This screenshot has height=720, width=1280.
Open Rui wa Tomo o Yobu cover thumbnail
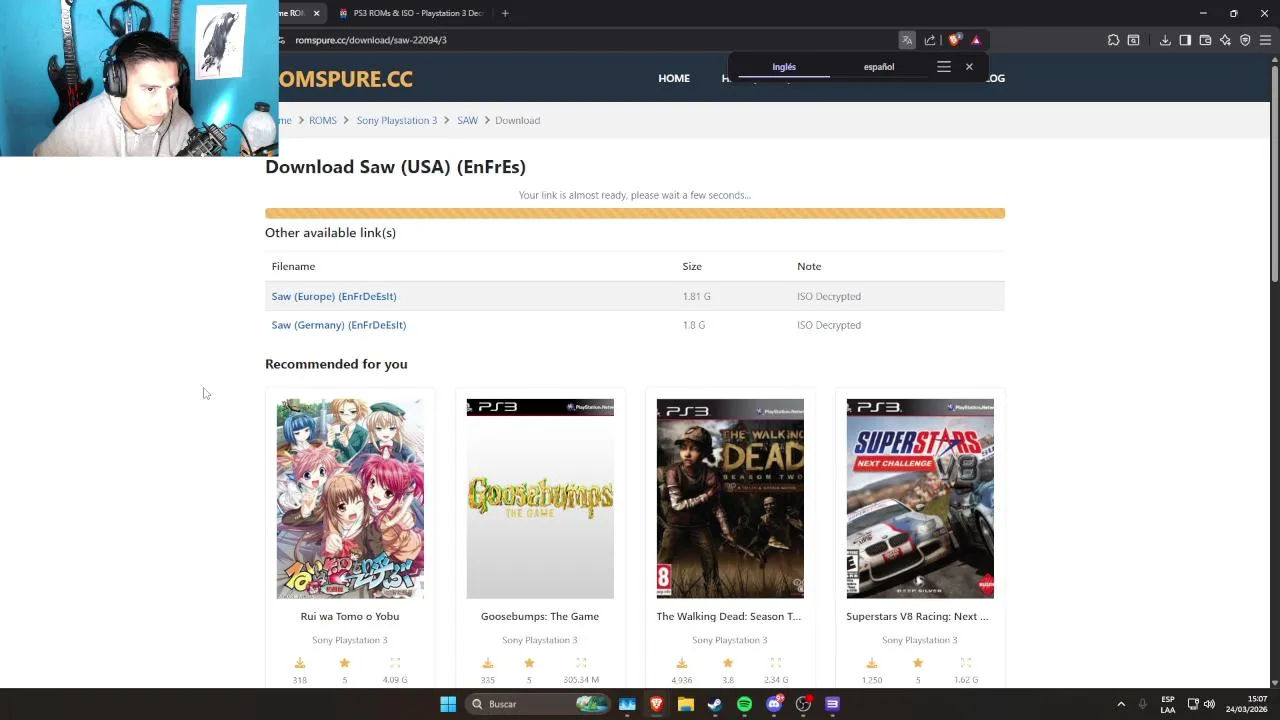coord(350,499)
